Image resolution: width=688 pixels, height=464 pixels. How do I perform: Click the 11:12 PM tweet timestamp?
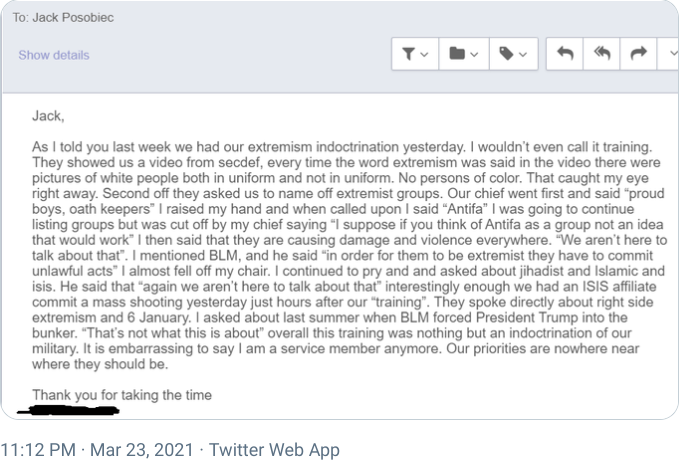click(37, 450)
